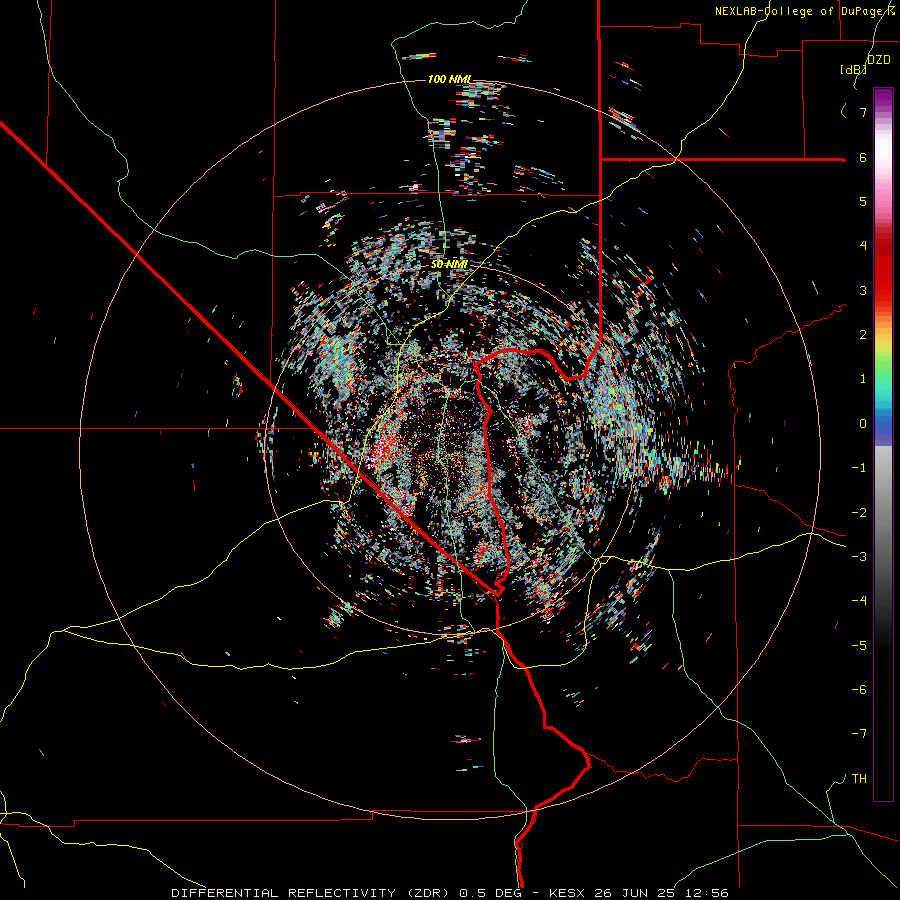Click the vertical ZDR color bar legend
Image resolution: width=900 pixels, height=900 pixels.
pos(883,444)
